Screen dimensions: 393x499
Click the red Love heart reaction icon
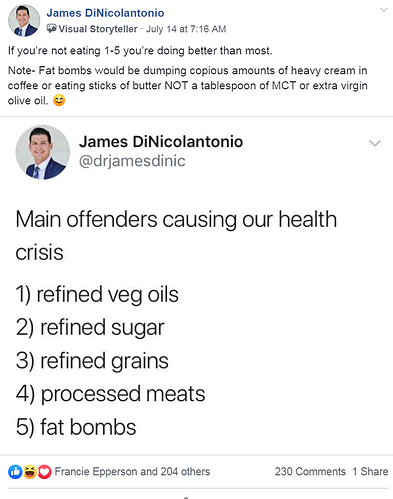pos(44,472)
